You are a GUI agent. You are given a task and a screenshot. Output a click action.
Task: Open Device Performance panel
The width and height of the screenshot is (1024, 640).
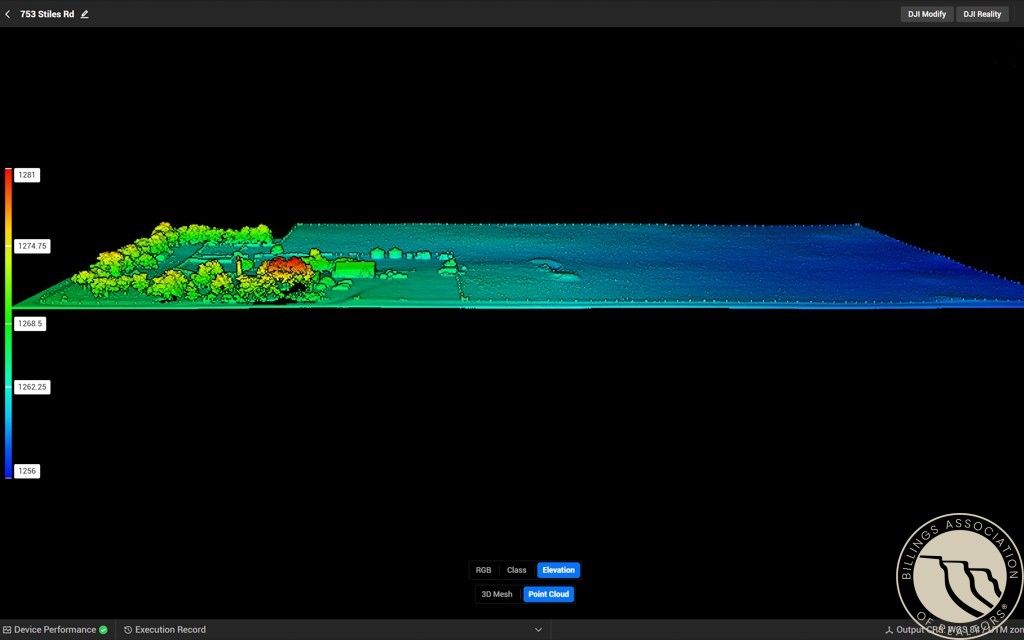pyautogui.click(x=55, y=630)
